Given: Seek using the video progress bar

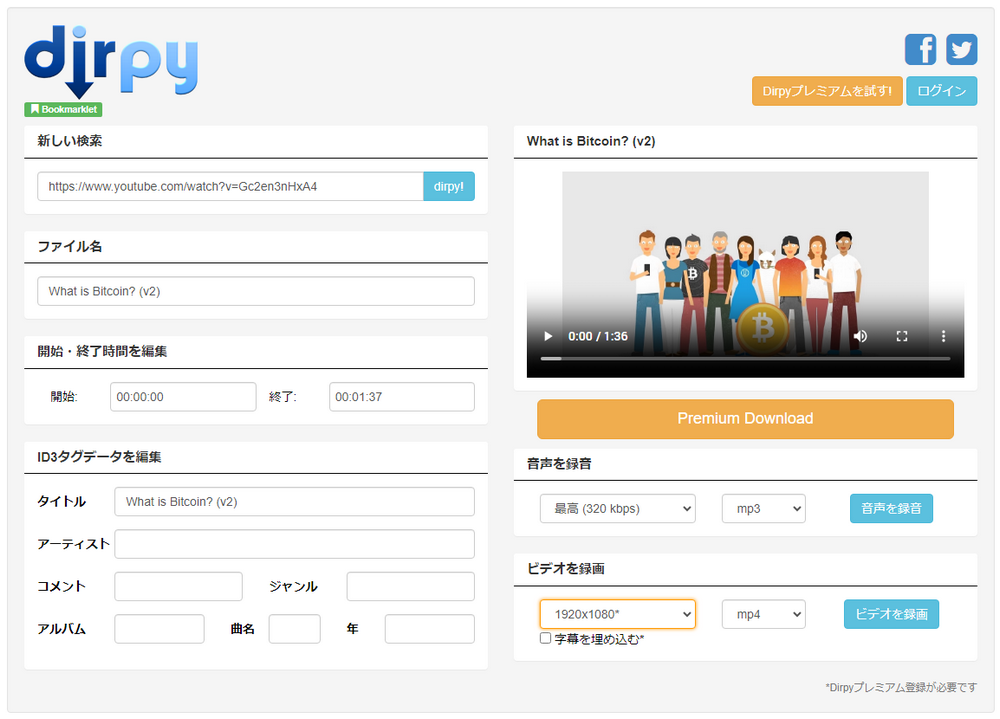Looking at the screenshot, I should point(745,358).
